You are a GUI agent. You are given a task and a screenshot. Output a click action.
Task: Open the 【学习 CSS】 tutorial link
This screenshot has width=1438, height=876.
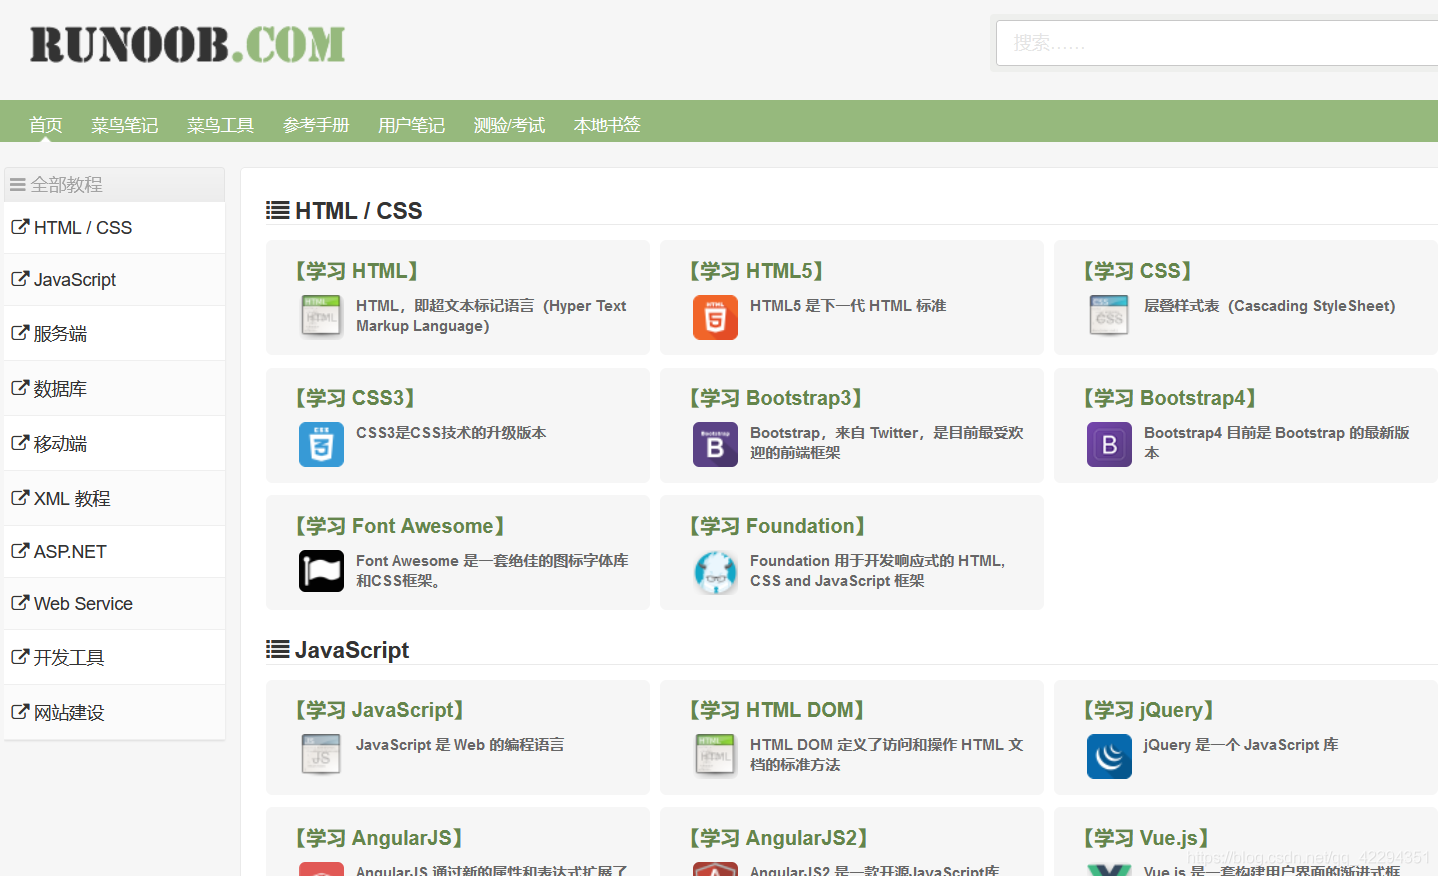click(1137, 271)
